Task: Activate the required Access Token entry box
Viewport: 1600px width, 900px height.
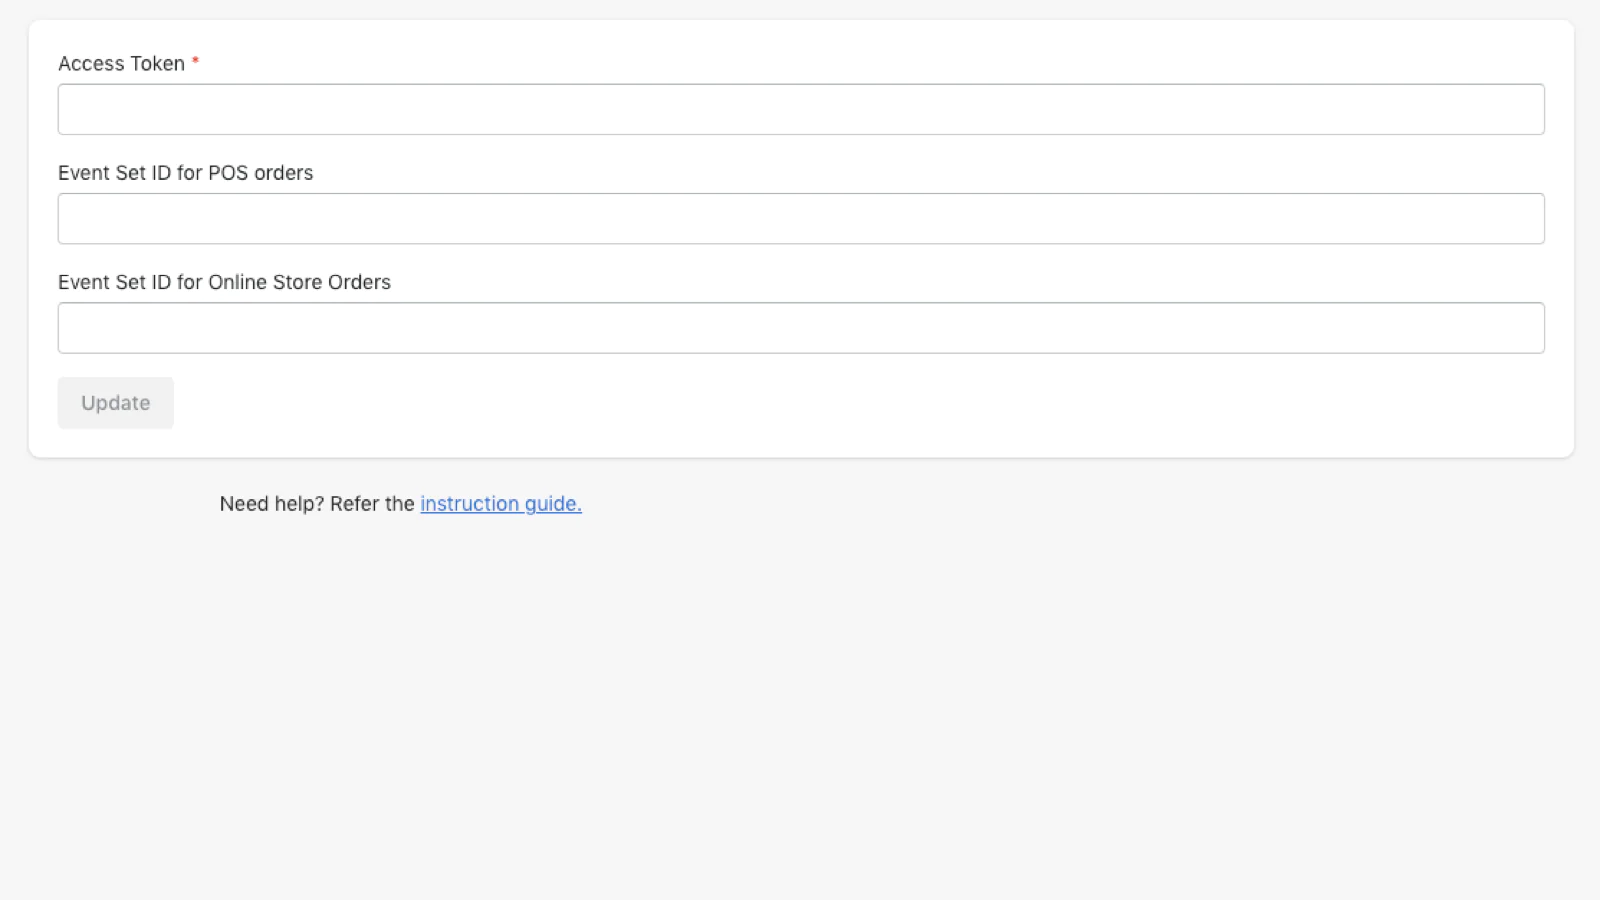Action: click(x=800, y=109)
